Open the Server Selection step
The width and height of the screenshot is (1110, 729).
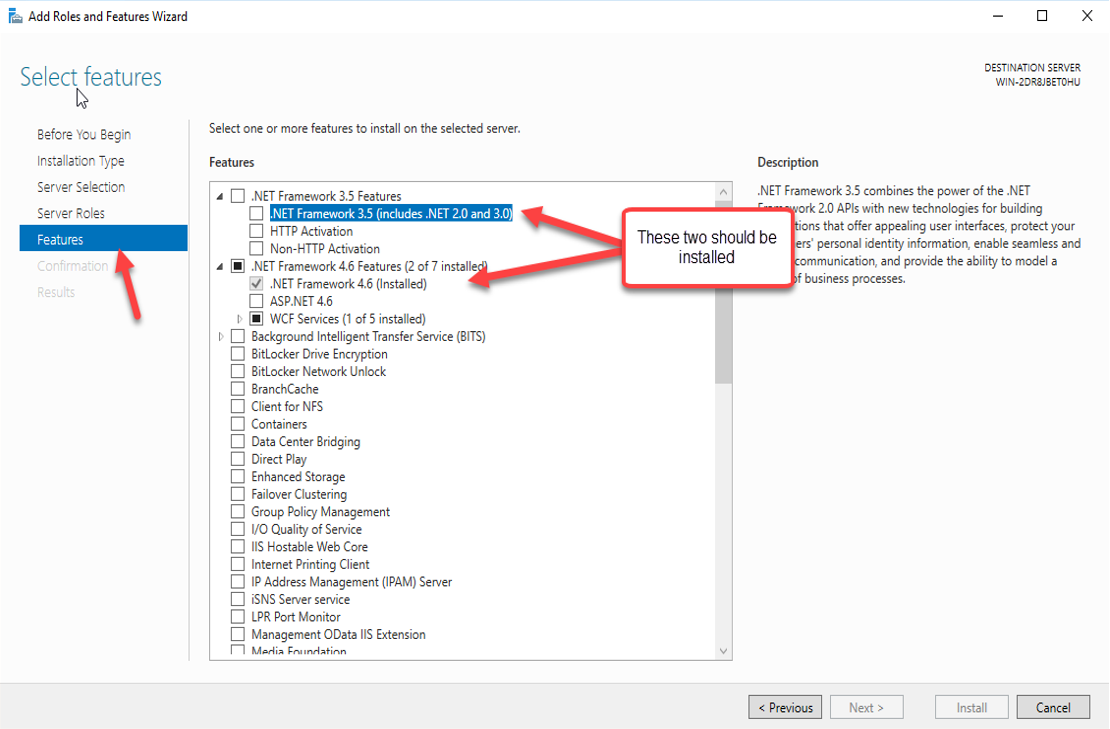pyautogui.click(x=81, y=187)
